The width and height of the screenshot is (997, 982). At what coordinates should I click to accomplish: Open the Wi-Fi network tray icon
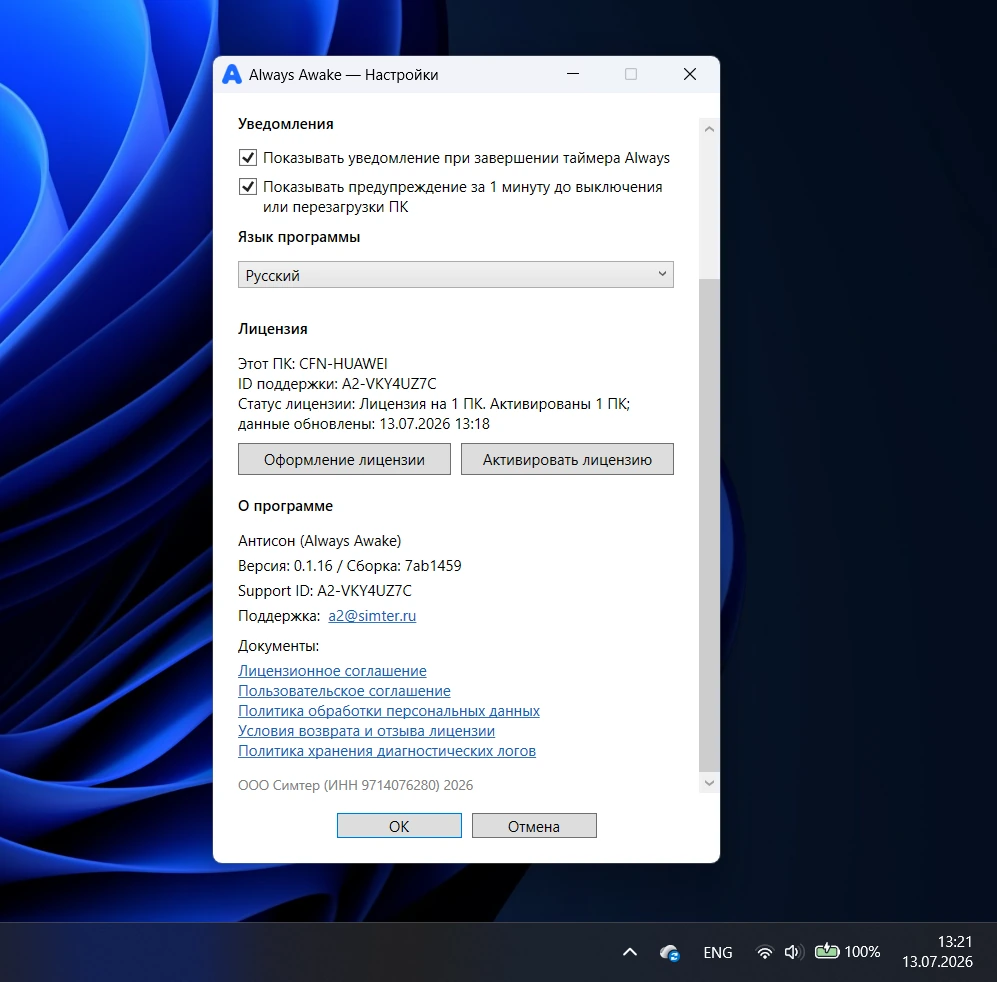click(x=764, y=952)
